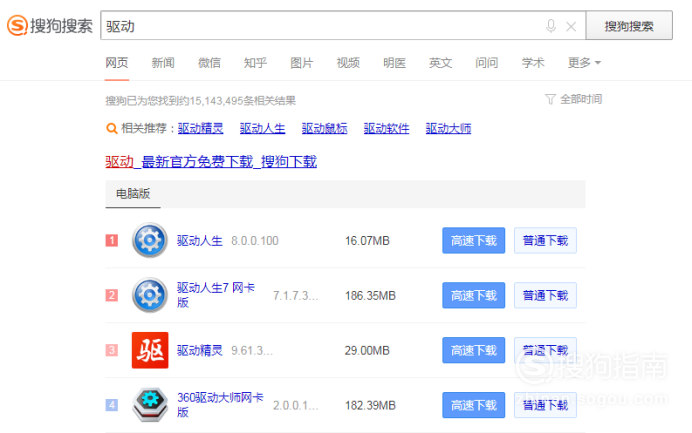Screen dimensions: 692x433
Task: Open the 驱动人生 software name link in row 1
Action: point(199,241)
